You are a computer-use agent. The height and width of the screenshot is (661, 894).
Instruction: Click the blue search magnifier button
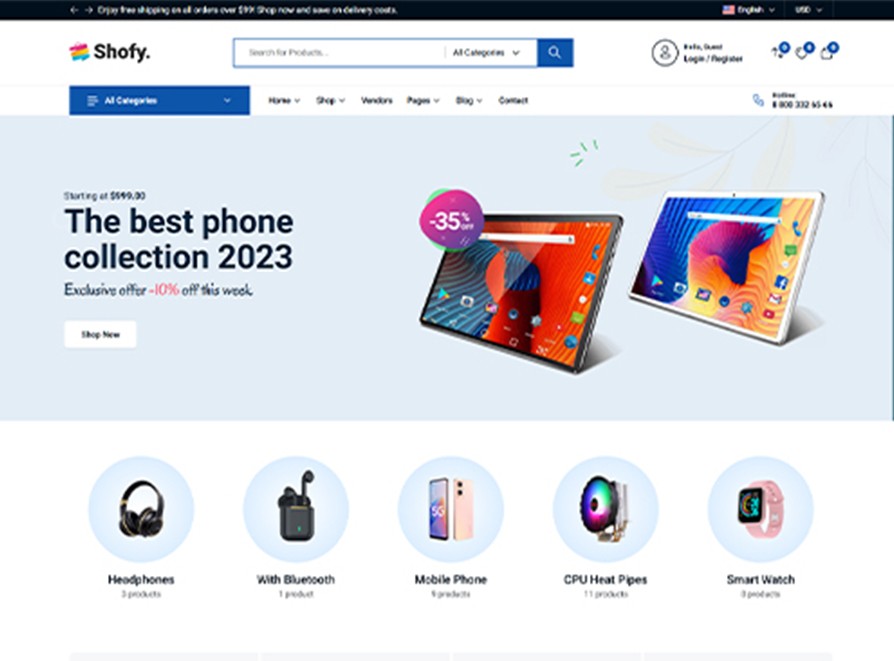(555, 52)
